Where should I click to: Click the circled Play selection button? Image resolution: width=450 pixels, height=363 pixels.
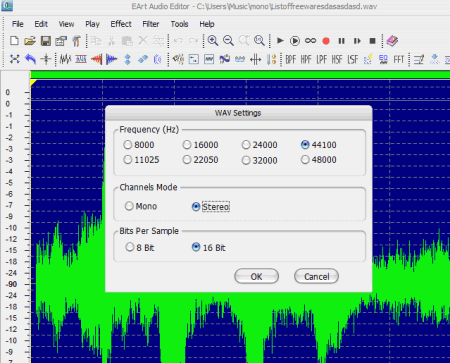click(x=295, y=41)
